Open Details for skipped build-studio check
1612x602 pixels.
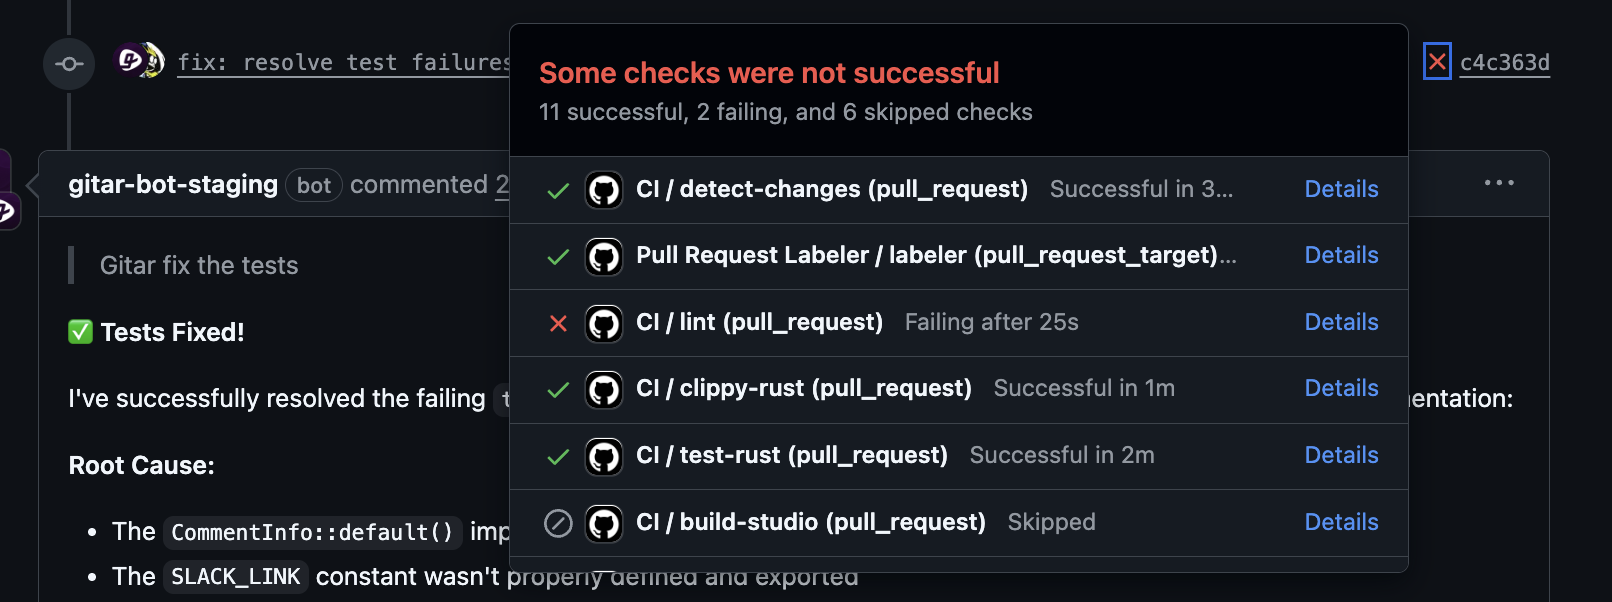coord(1341,522)
